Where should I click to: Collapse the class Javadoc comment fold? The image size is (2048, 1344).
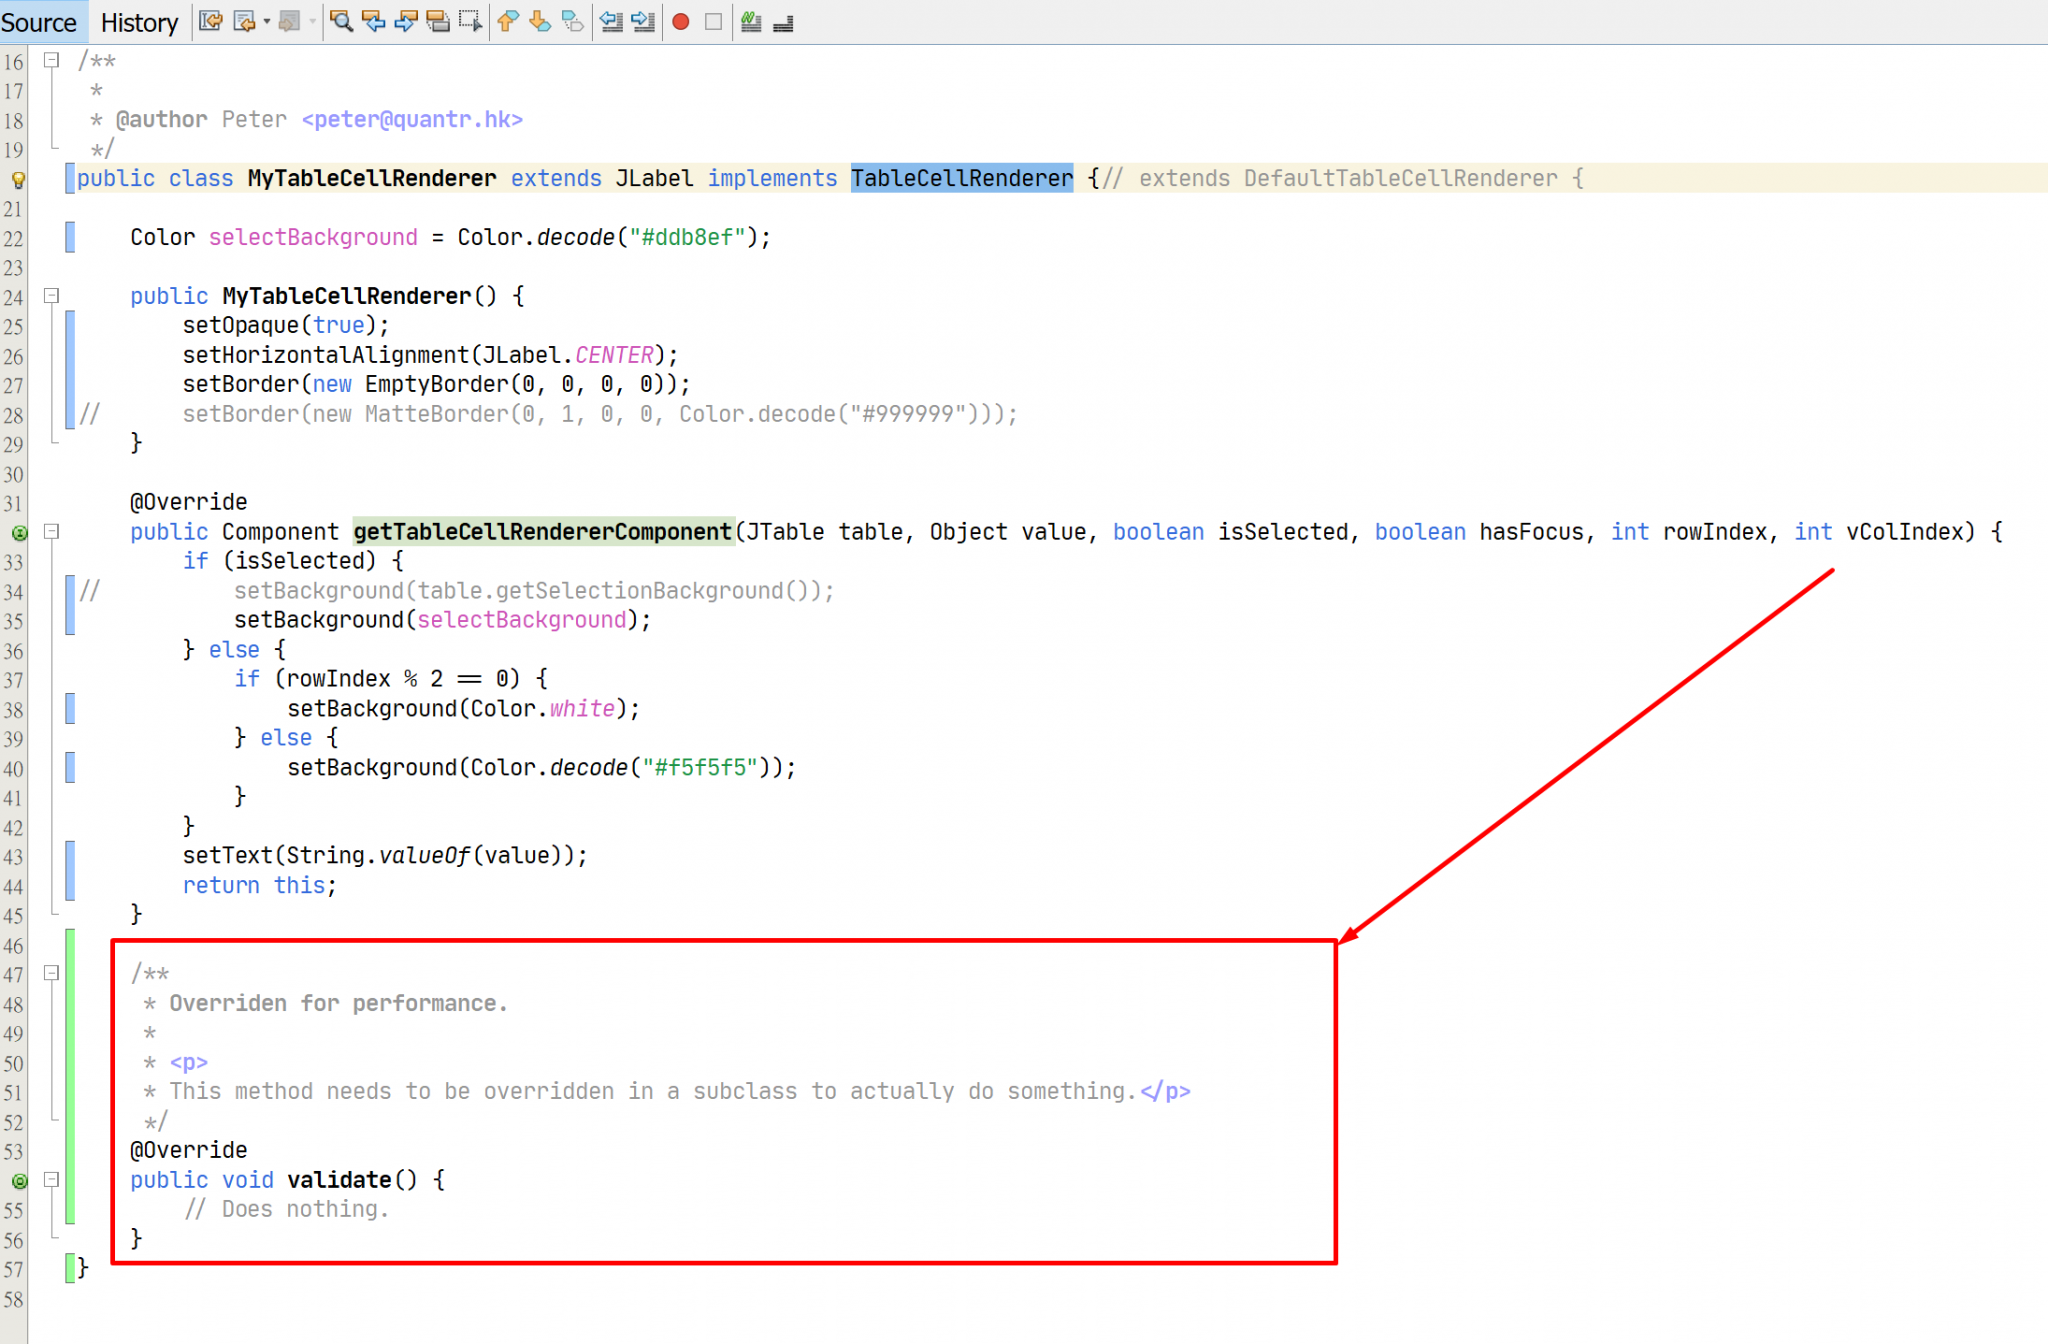(52, 60)
